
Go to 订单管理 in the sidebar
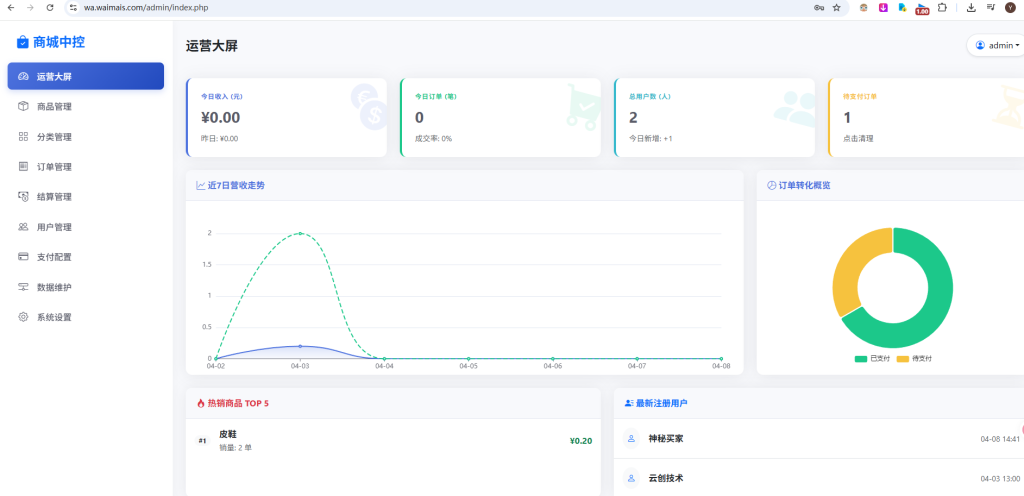click(53, 167)
